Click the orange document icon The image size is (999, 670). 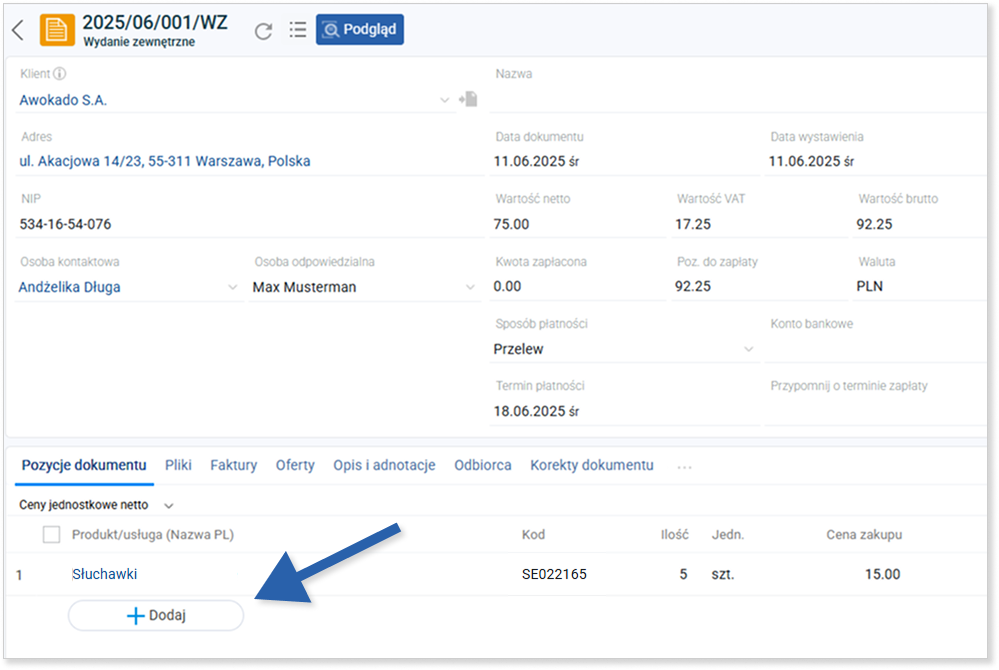[x=57, y=30]
